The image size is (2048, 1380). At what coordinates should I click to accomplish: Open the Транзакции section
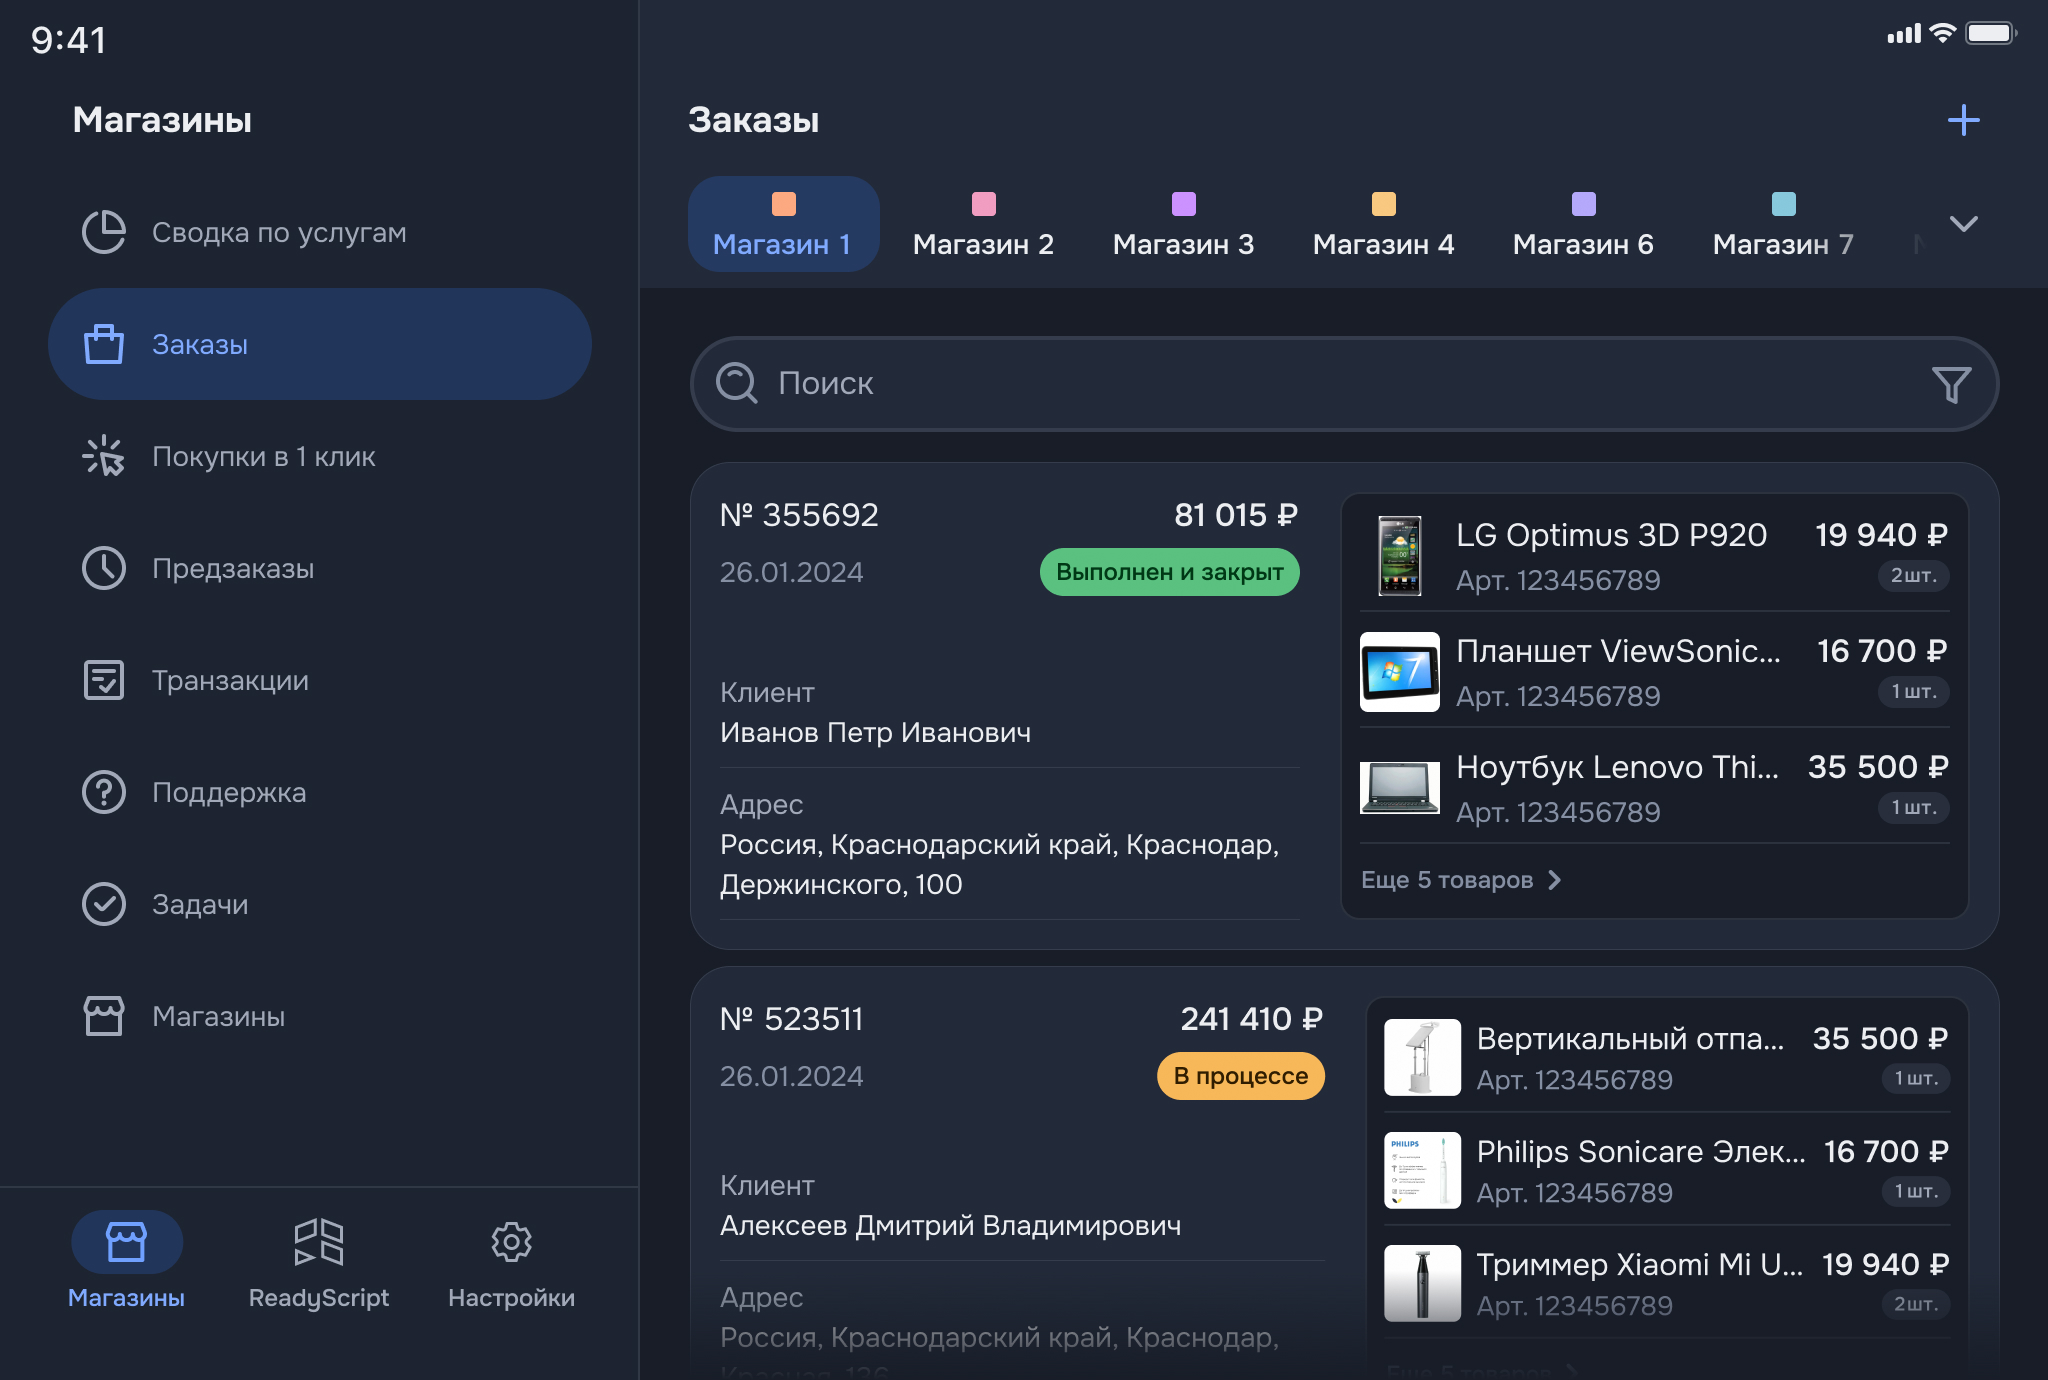[x=320, y=680]
